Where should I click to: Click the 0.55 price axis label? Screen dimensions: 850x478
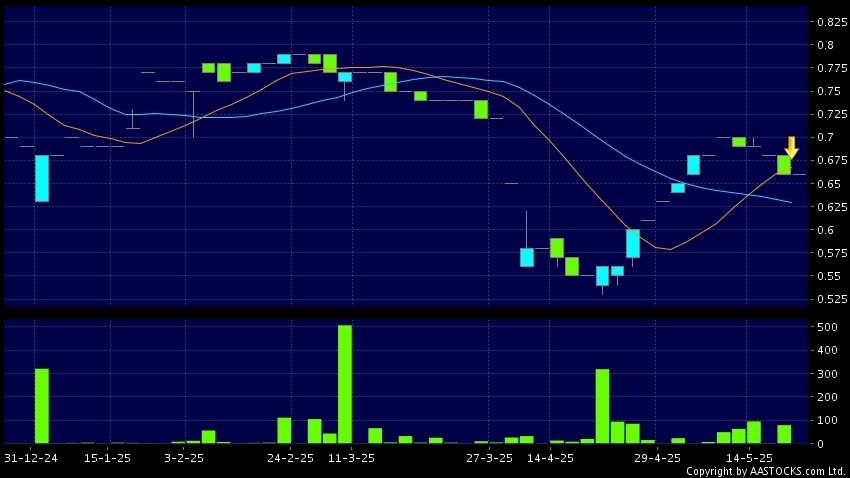pos(829,276)
